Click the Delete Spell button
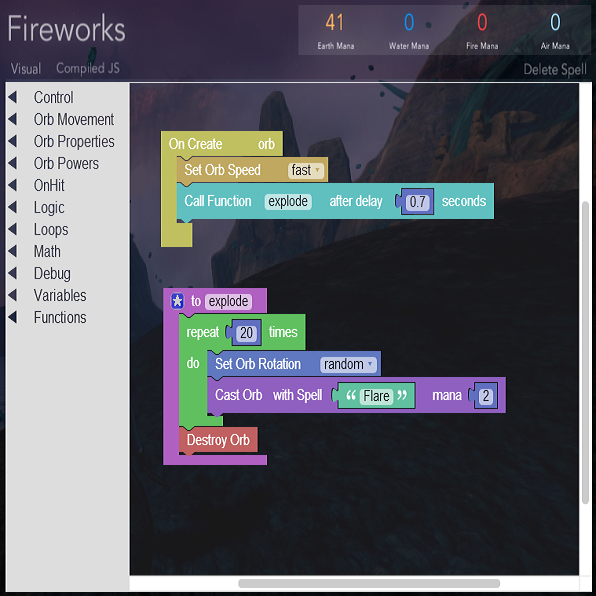Screen dimensions: 596x596 coord(555,69)
